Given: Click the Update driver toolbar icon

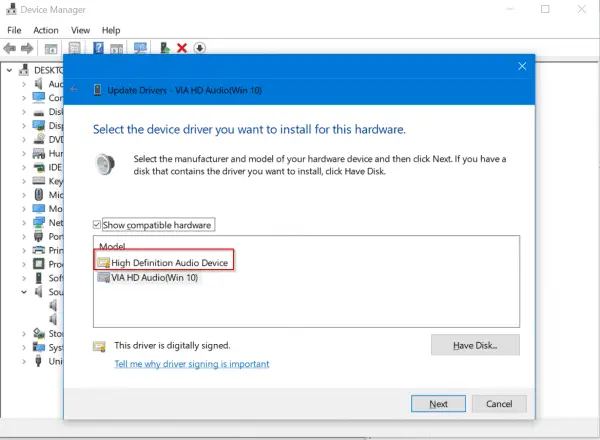Looking at the screenshot, I should 165,48.
